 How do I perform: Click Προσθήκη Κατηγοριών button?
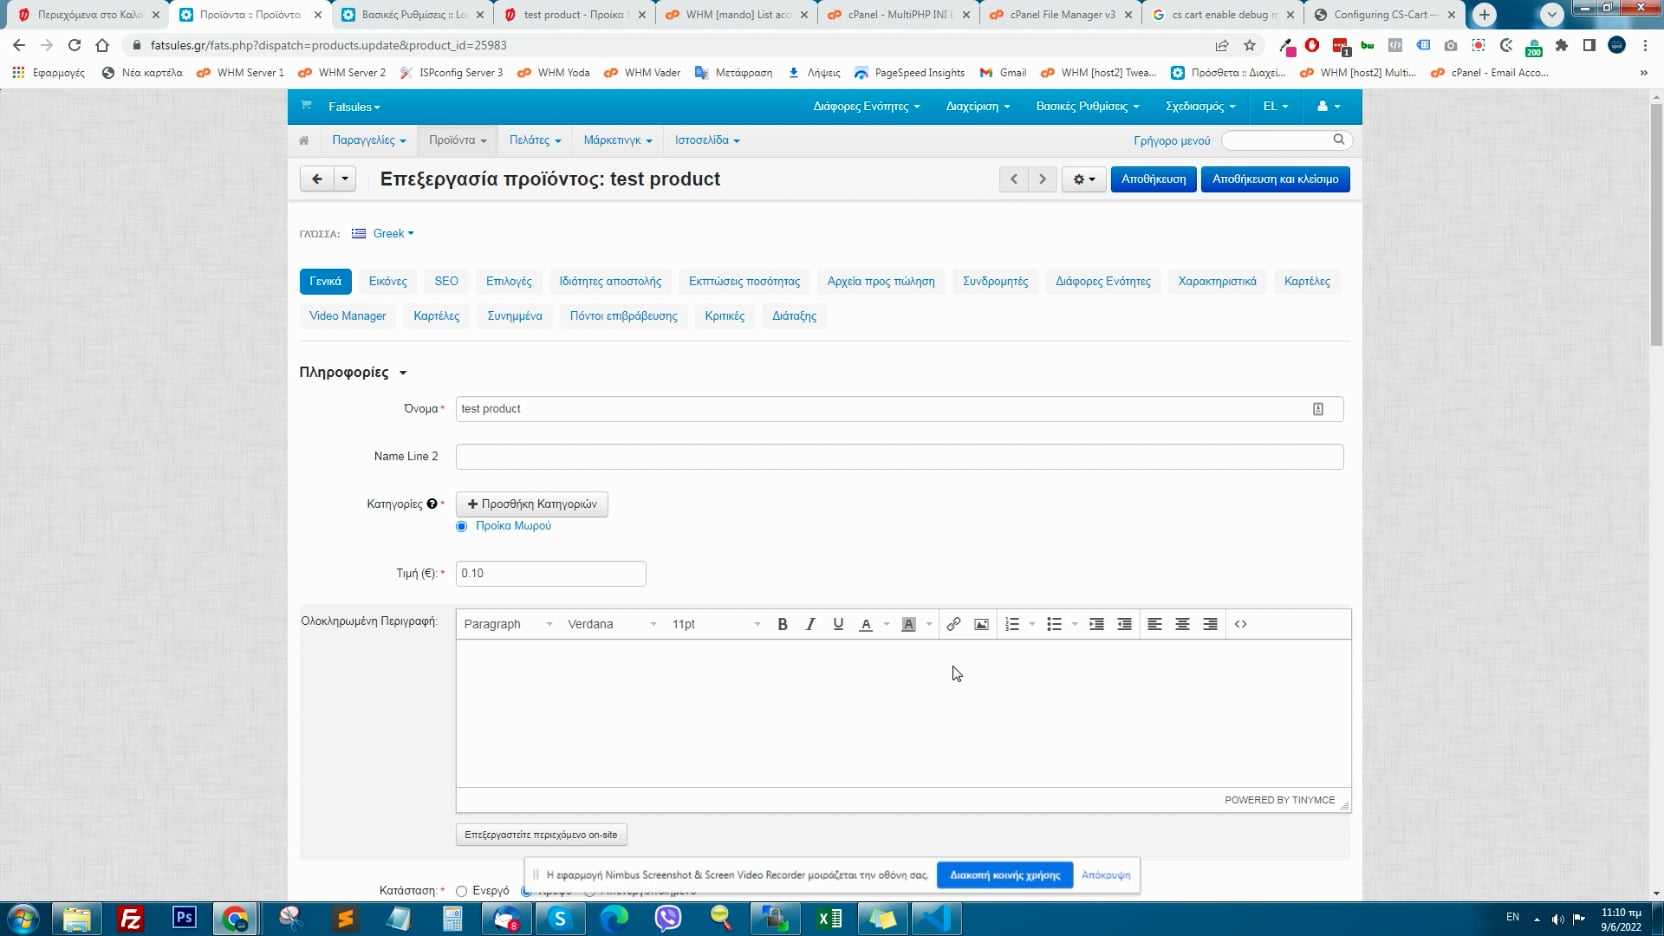coord(532,504)
